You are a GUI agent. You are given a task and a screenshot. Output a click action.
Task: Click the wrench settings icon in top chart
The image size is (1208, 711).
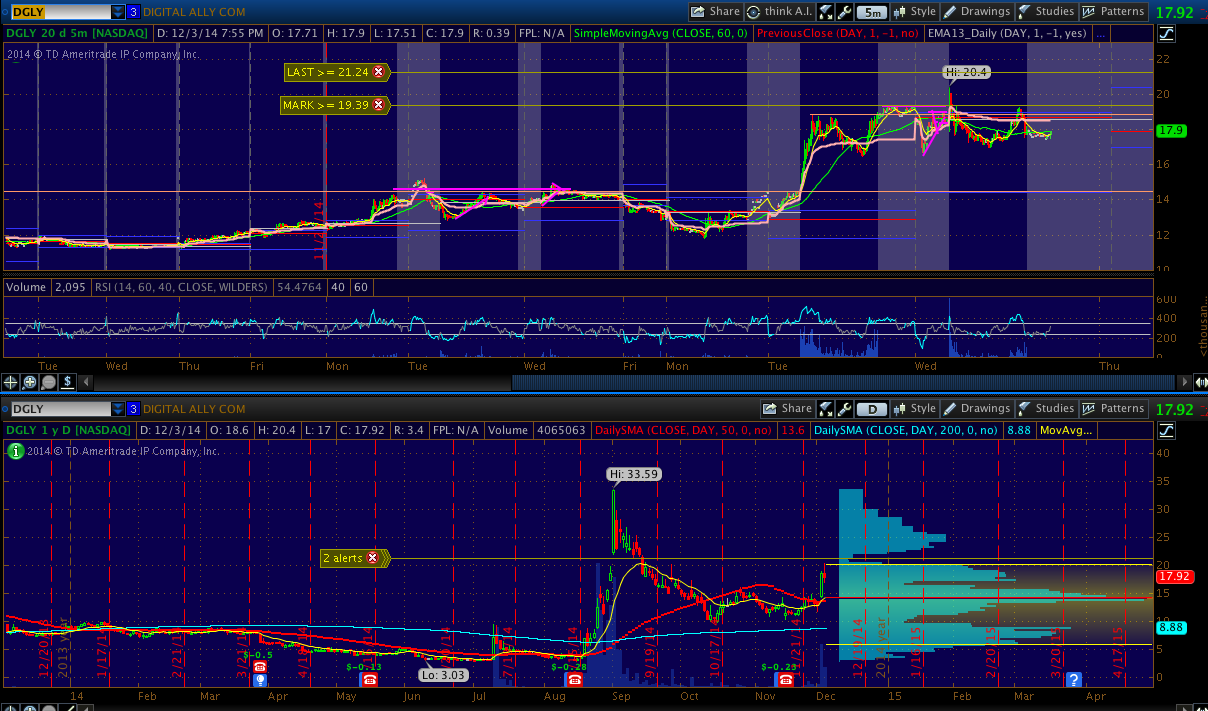click(x=845, y=12)
